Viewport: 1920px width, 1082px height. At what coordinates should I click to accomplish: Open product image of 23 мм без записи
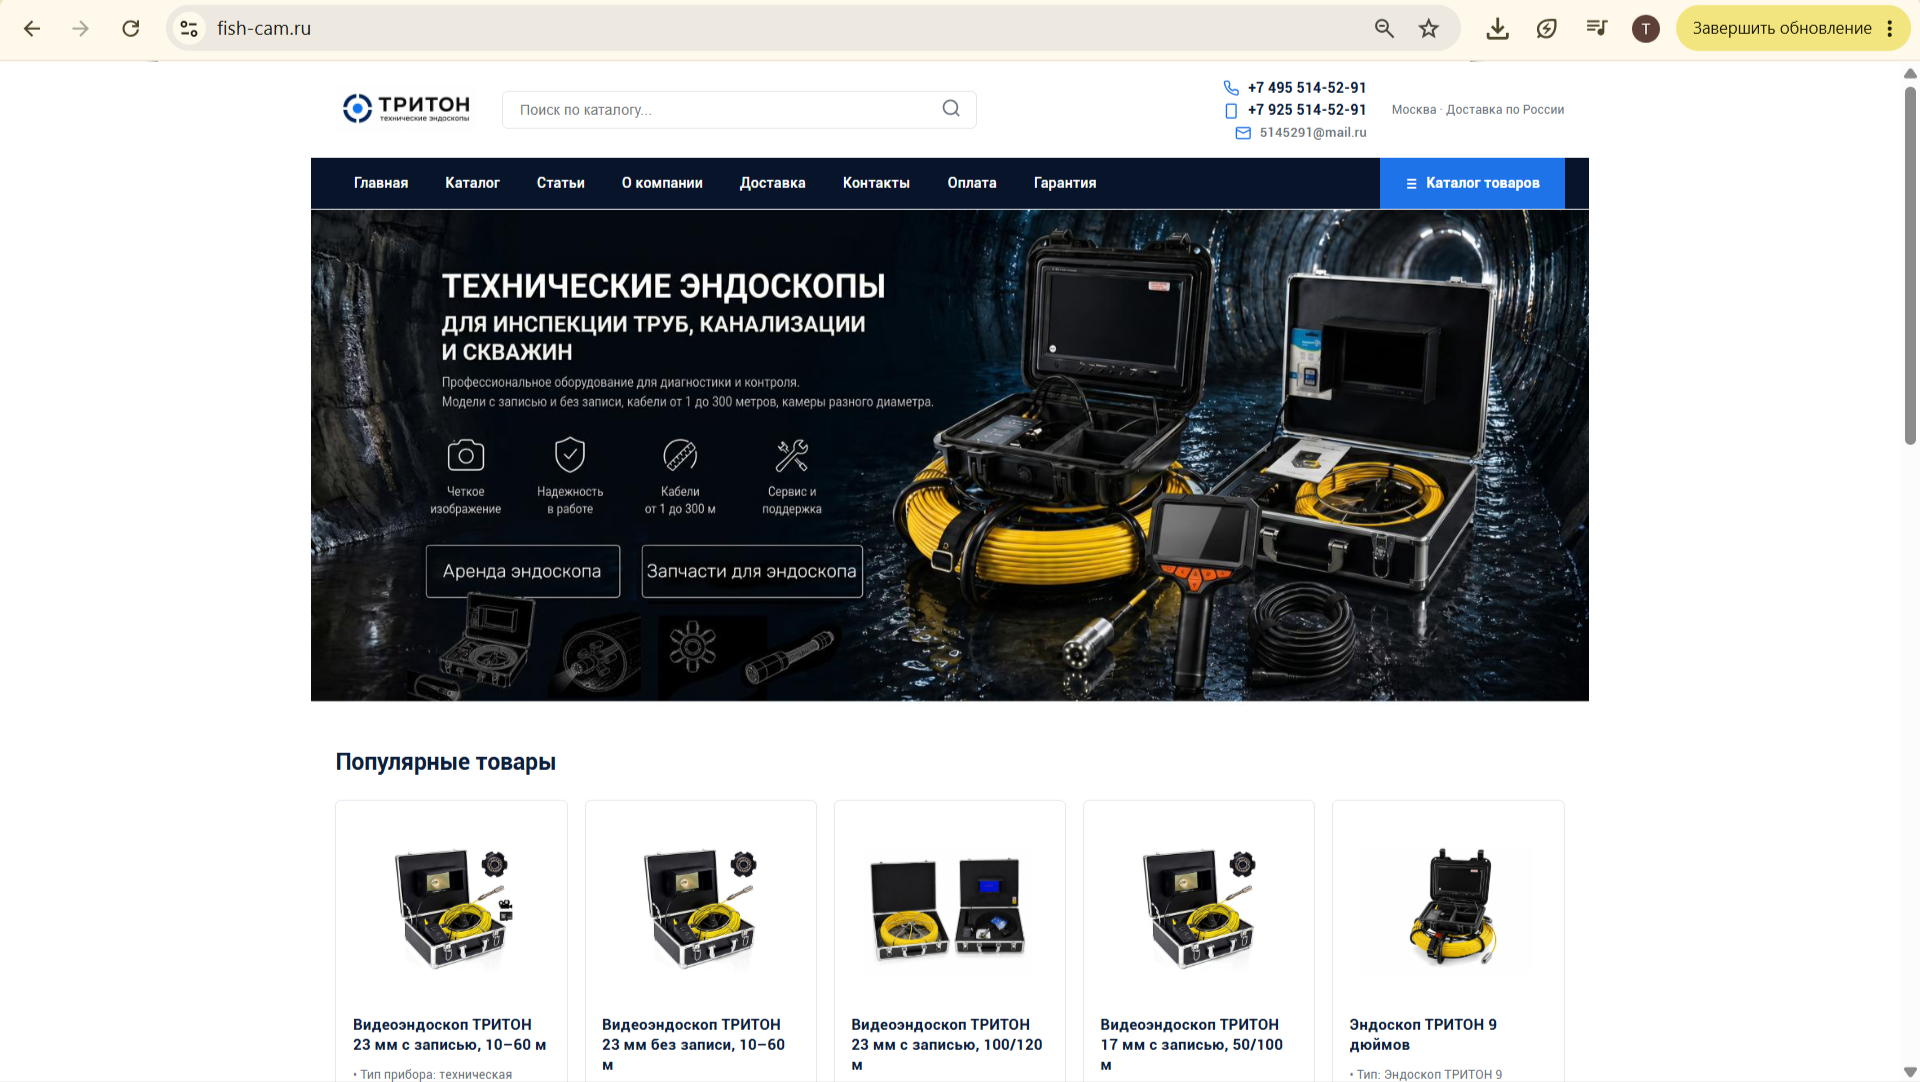(701, 908)
